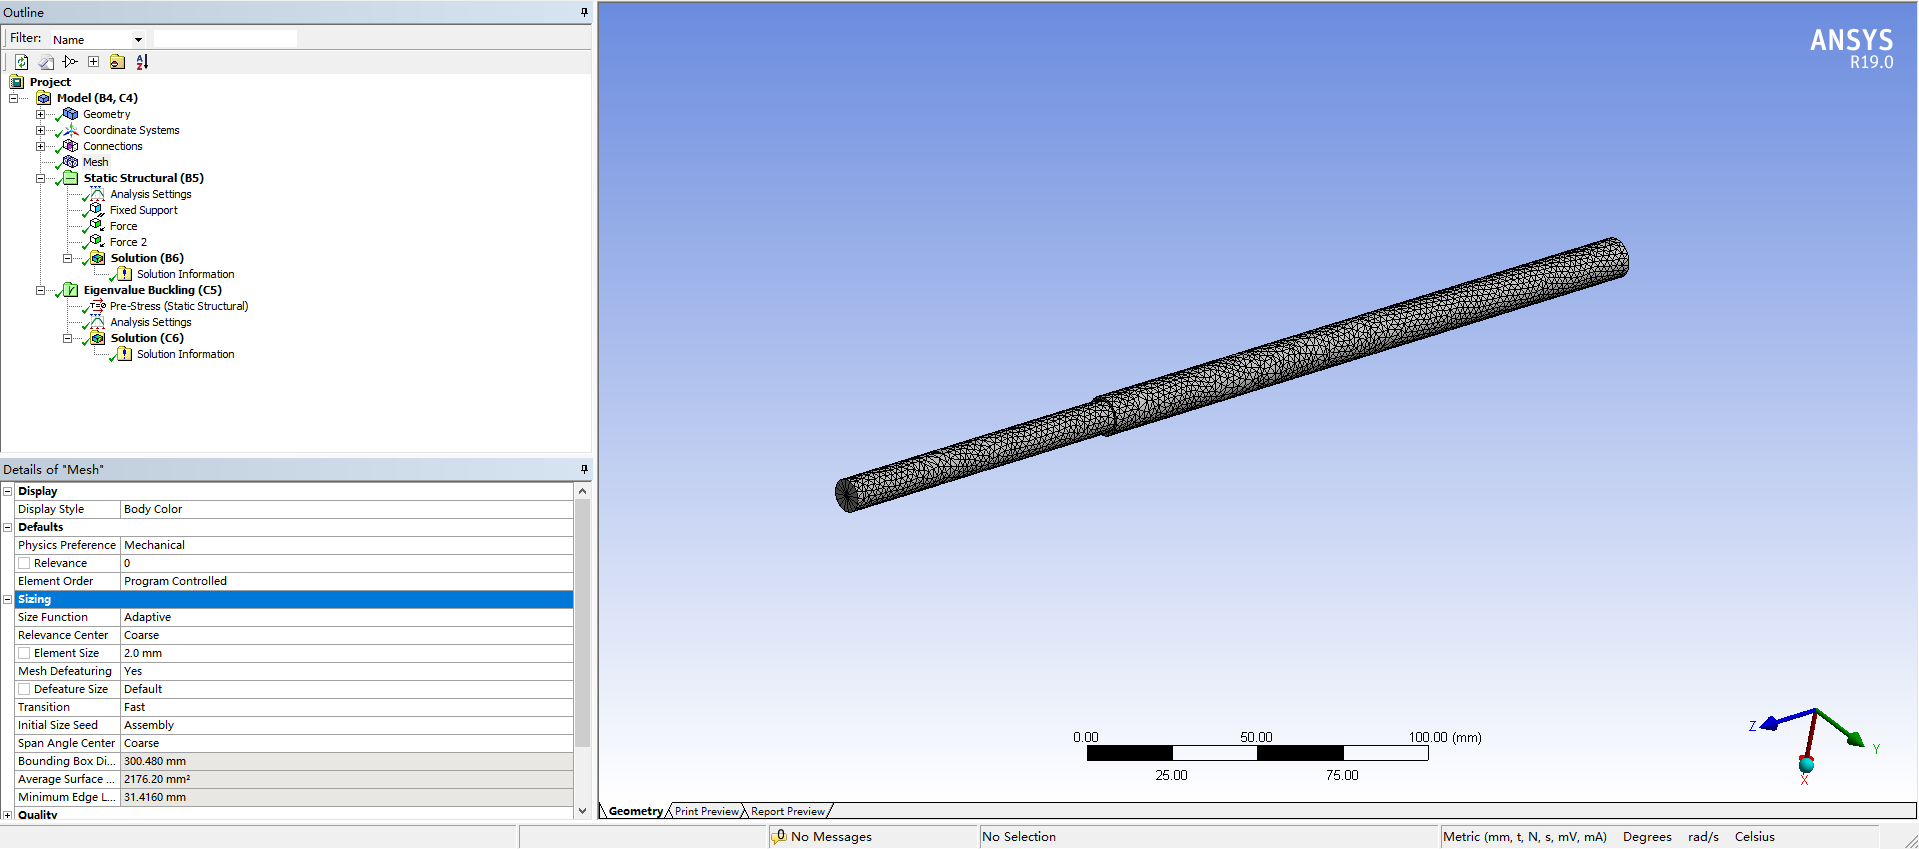Toggle the Element Size parameter checkbox

point(24,653)
